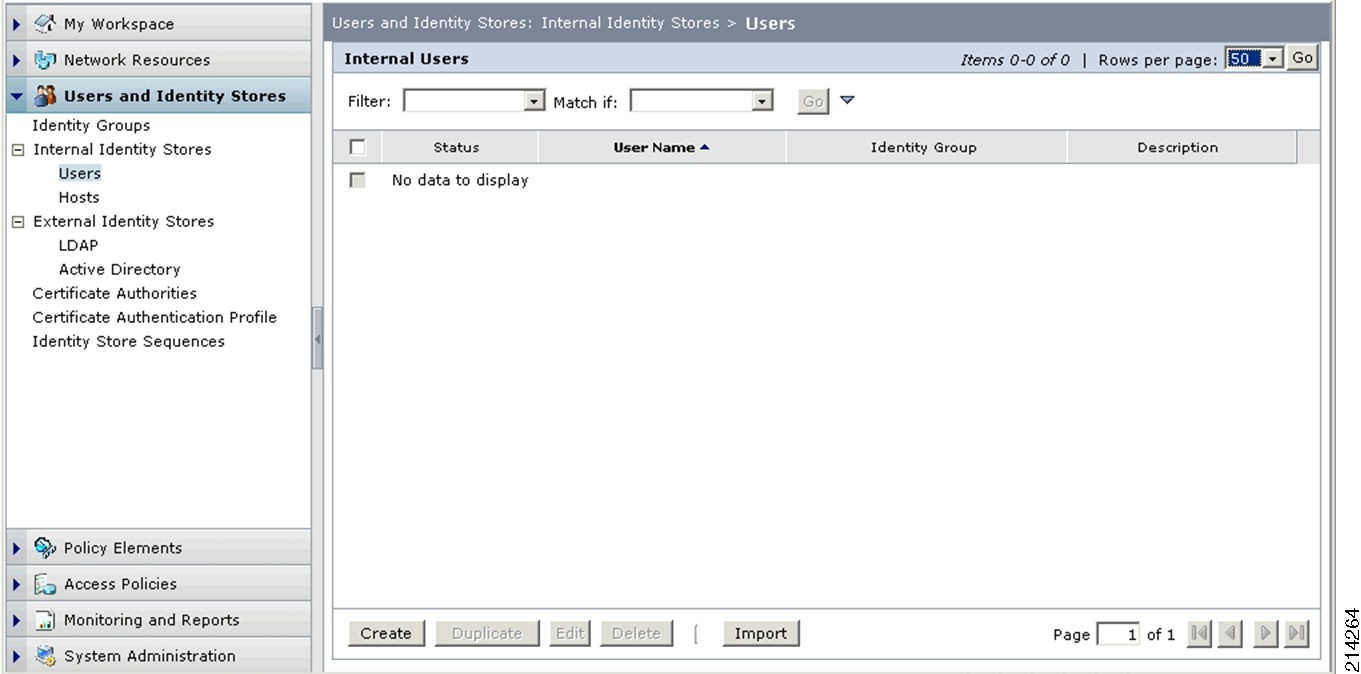Screen dimensions: 1361x674
Task: Click the My Workspace icon
Action: 45,23
